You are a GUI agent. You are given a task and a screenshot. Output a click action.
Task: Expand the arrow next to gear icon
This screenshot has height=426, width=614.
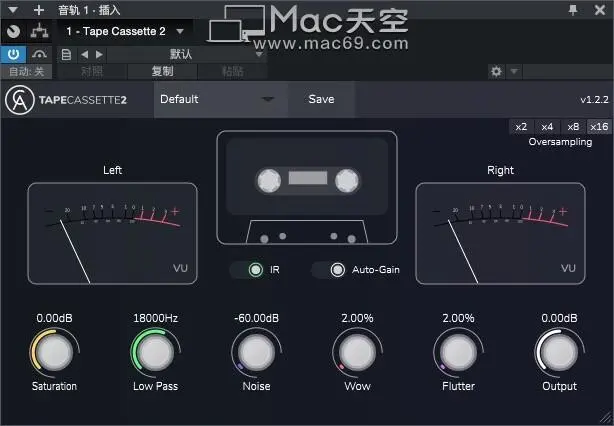(514, 72)
